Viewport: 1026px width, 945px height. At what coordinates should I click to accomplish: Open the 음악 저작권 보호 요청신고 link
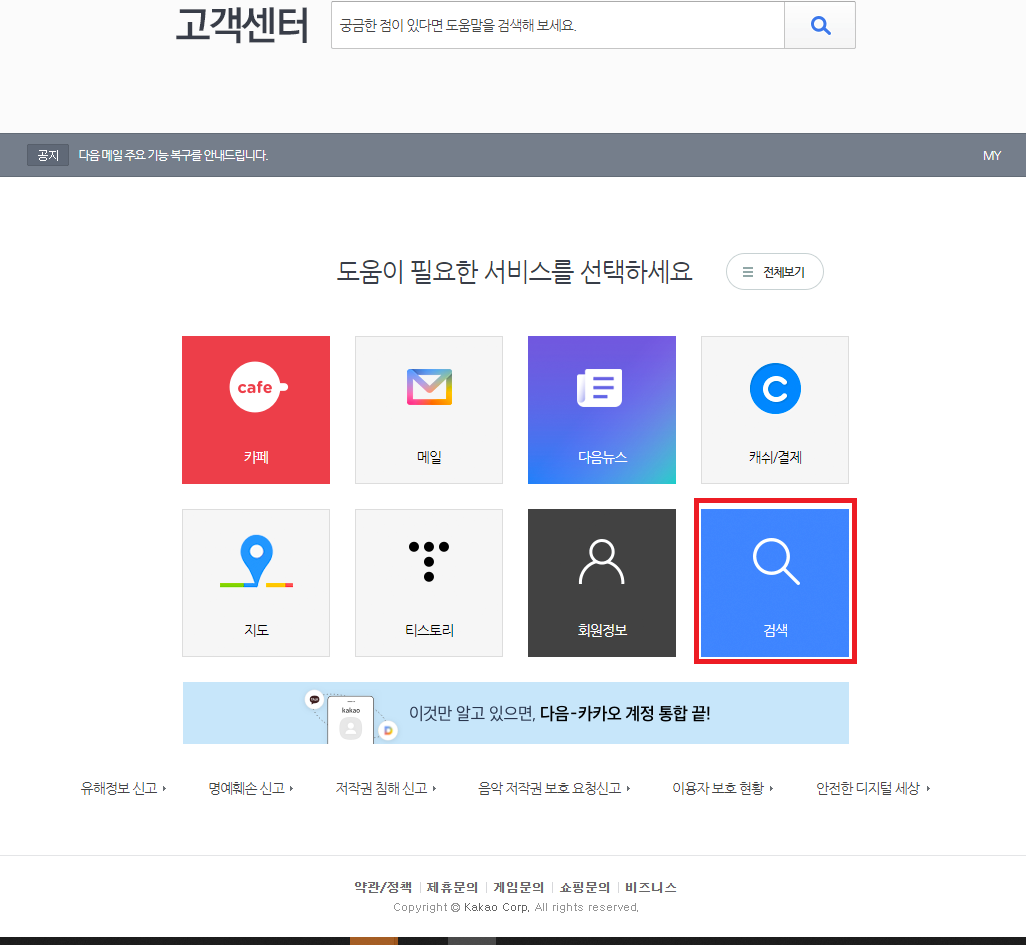[x=554, y=788]
